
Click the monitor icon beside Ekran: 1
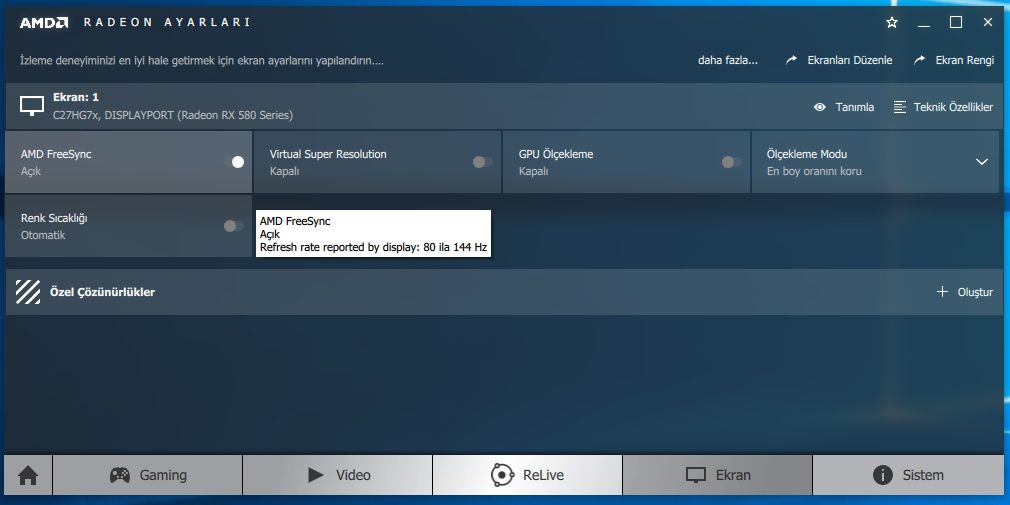(32, 106)
